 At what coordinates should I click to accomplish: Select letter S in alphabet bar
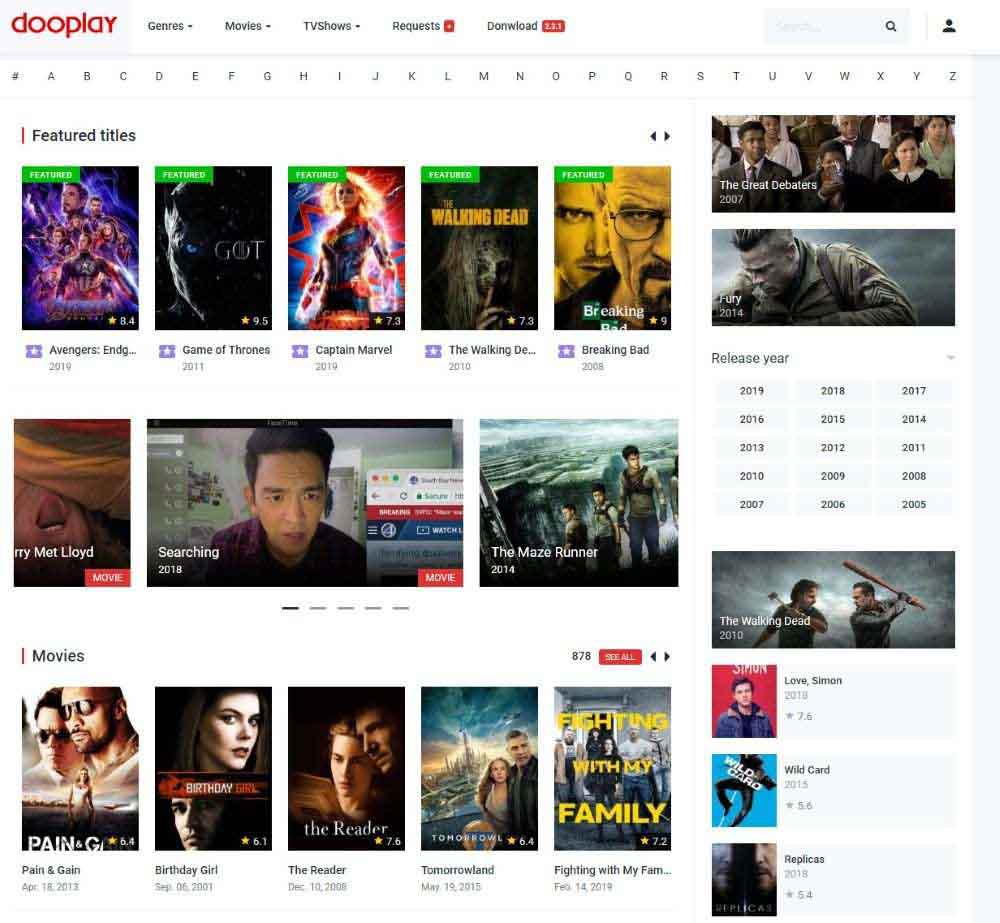pos(700,76)
